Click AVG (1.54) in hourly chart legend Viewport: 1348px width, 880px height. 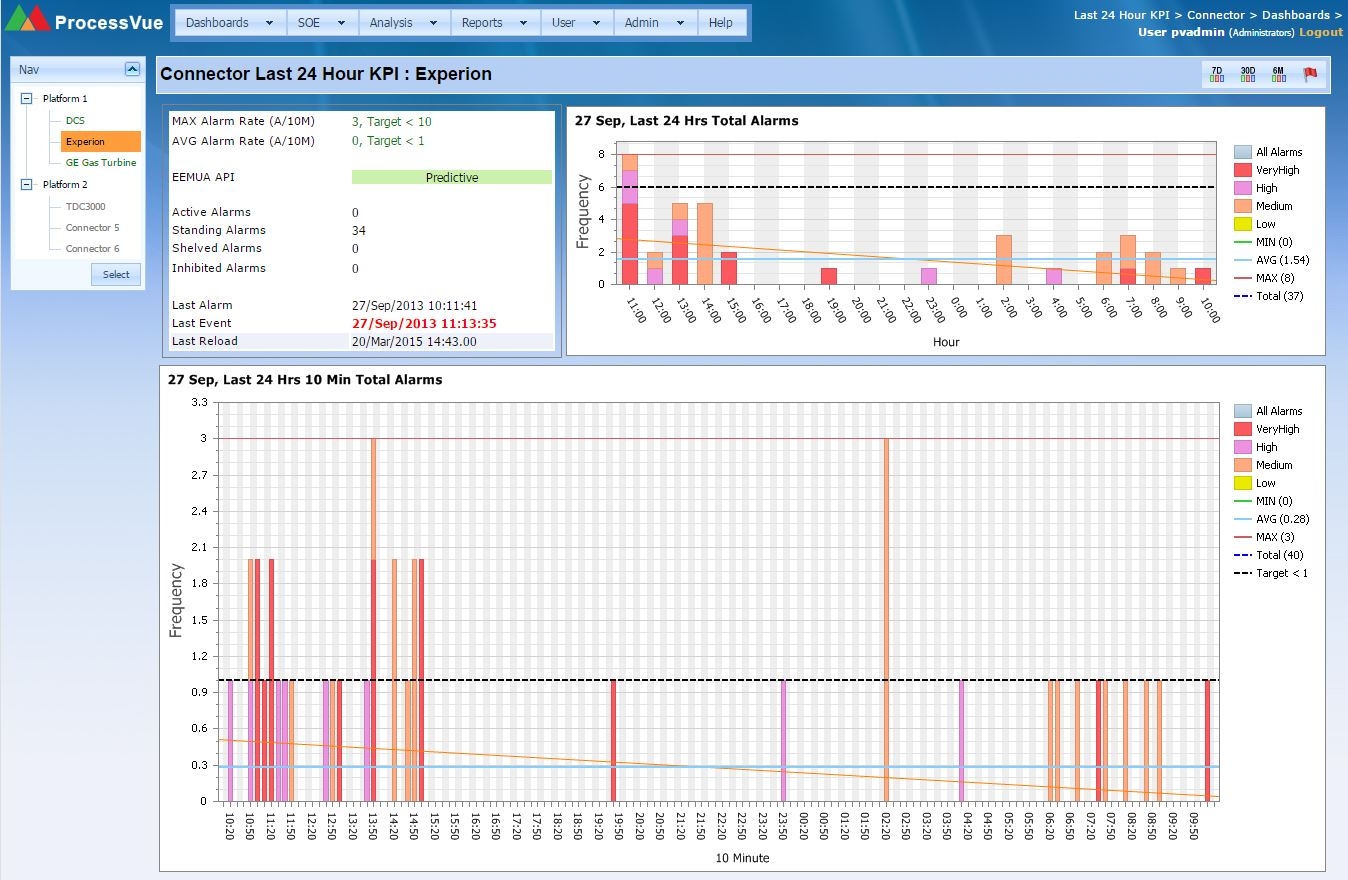click(x=1283, y=260)
